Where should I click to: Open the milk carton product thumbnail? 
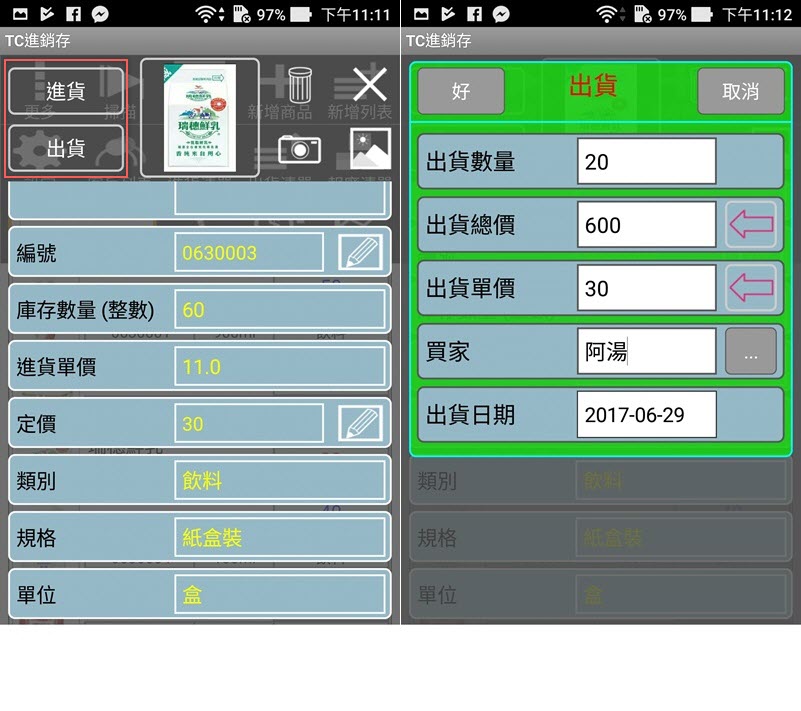click(200, 117)
